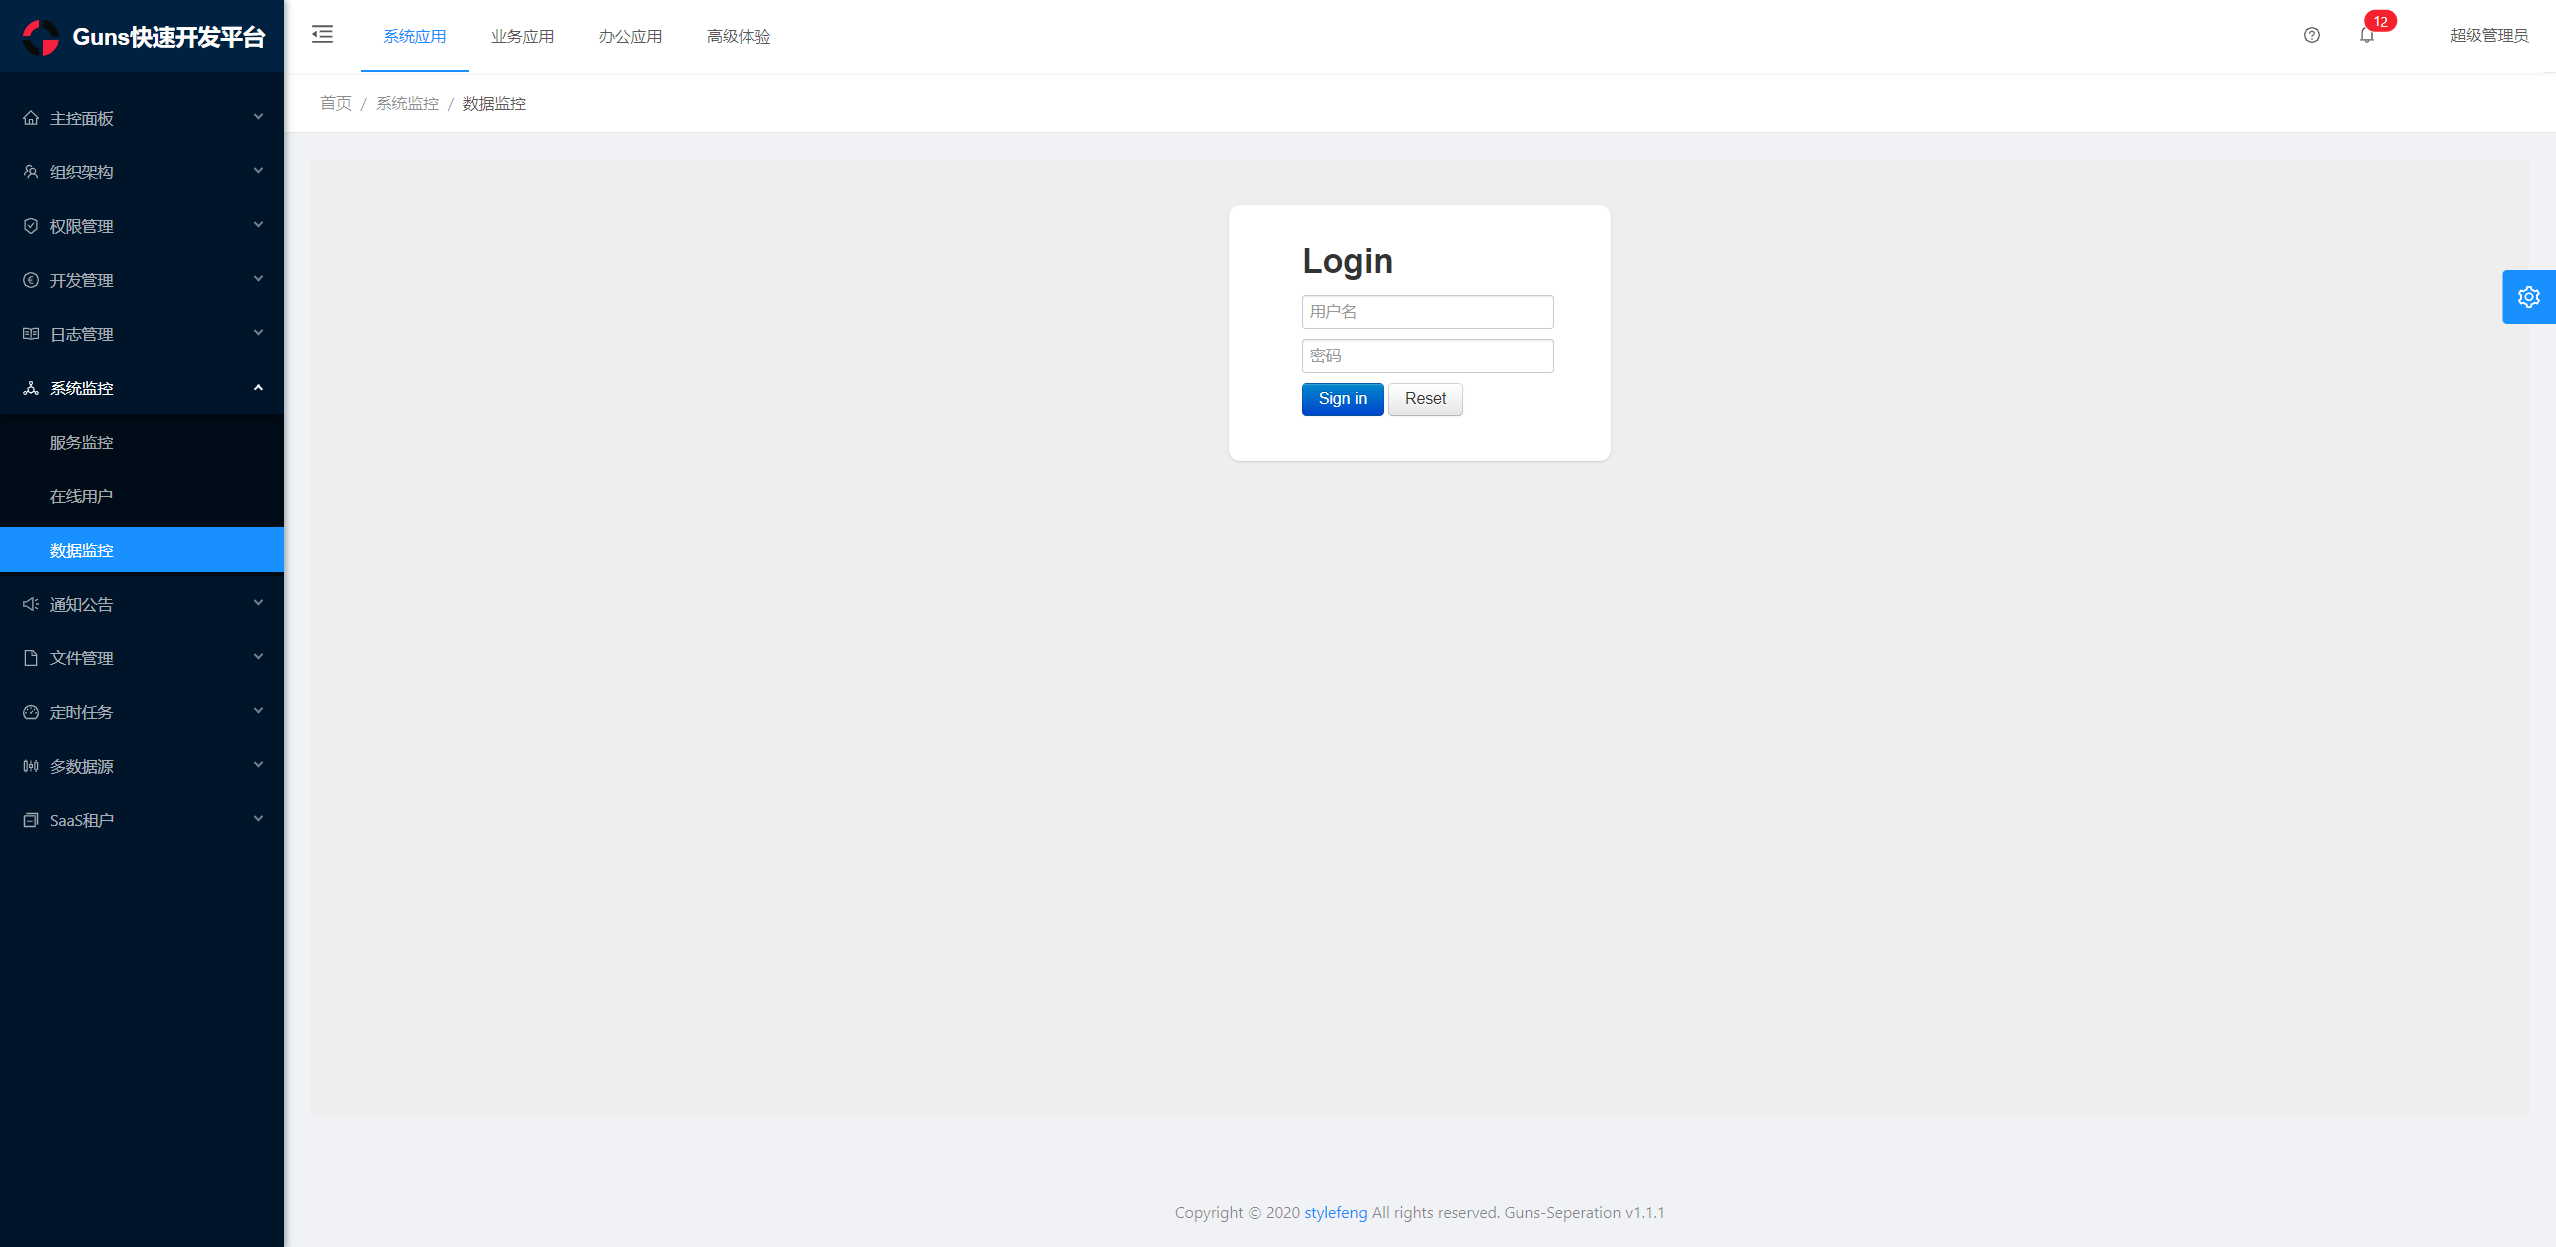Image resolution: width=2556 pixels, height=1247 pixels.
Task: Switch to the 高级体验 top tab
Action: [738, 37]
